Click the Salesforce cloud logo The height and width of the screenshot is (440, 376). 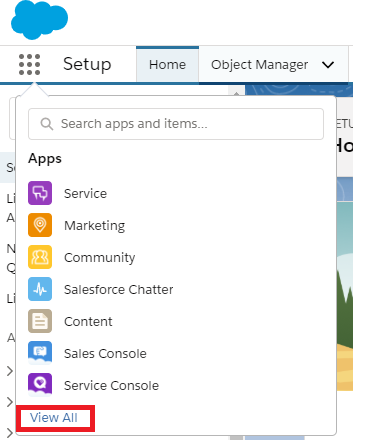[39, 20]
